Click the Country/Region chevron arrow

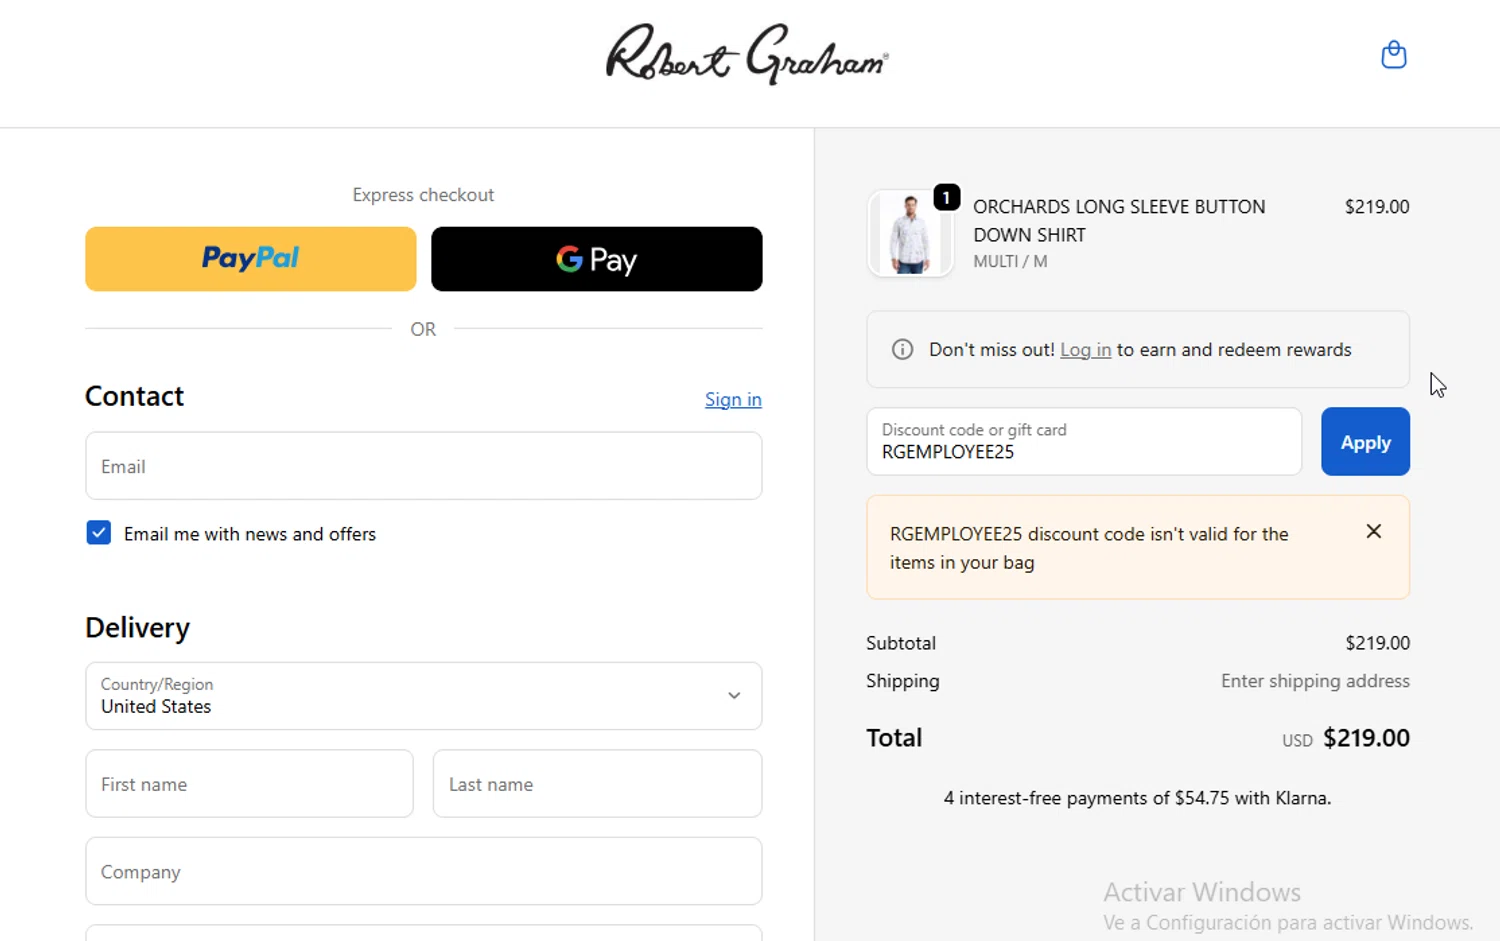click(734, 696)
